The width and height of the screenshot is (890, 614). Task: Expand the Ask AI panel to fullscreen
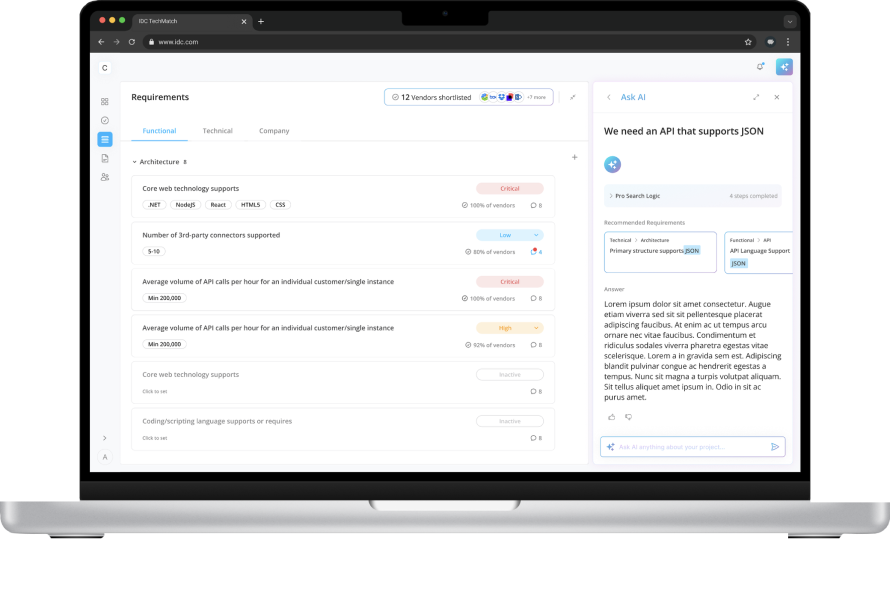coord(756,97)
